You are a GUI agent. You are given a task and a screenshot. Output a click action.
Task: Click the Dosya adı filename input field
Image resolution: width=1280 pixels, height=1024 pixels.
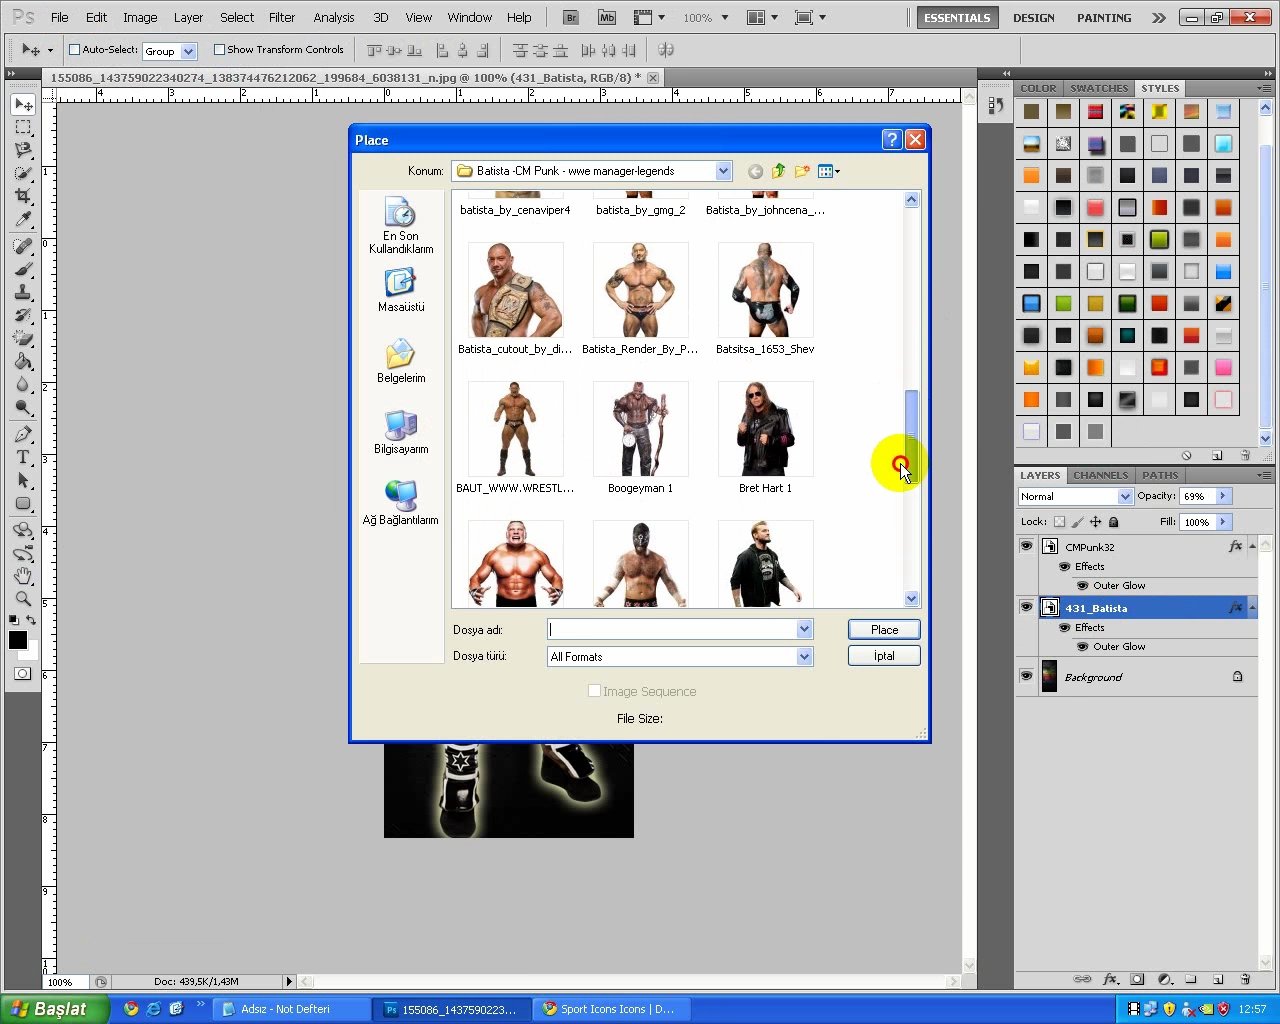click(672, 629)
